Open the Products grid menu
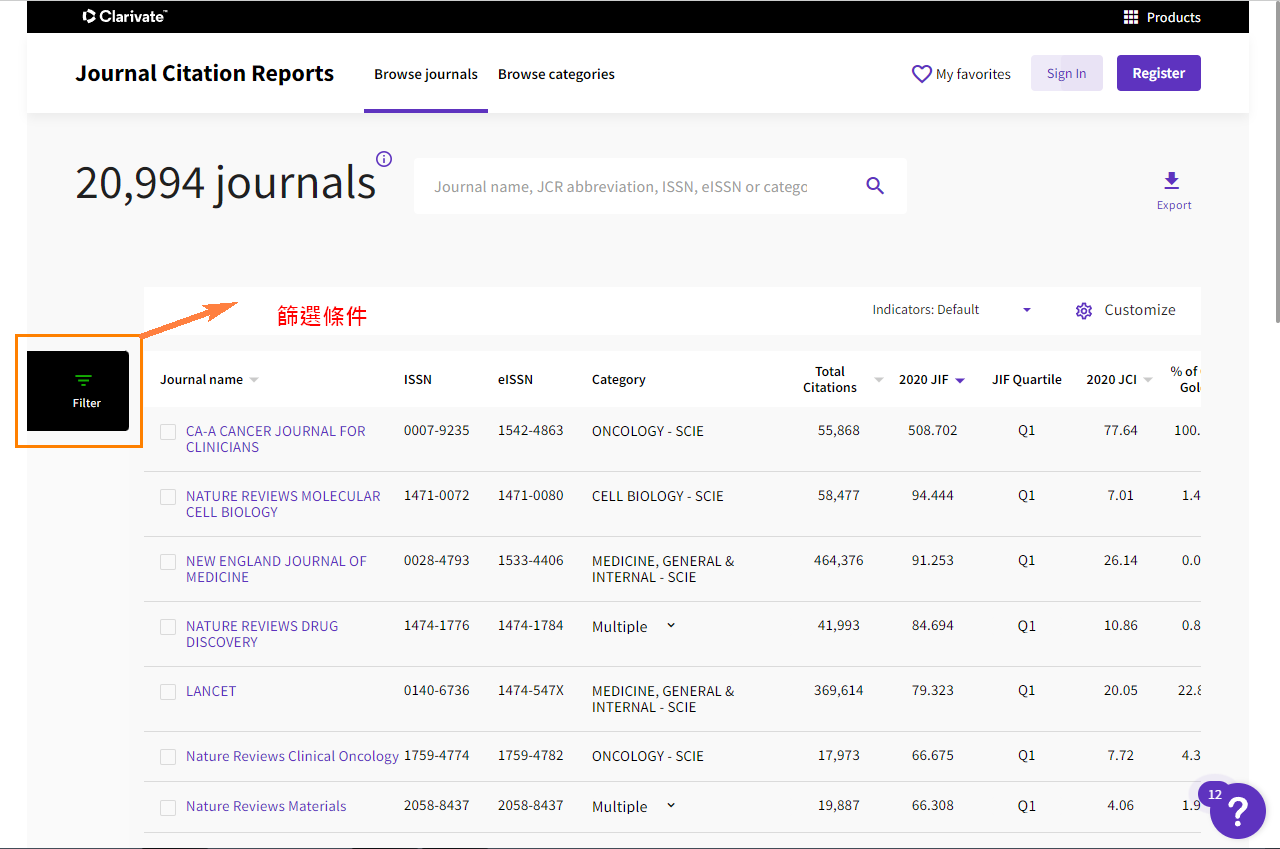The image size is (1280, 849). click(1162, 17)
